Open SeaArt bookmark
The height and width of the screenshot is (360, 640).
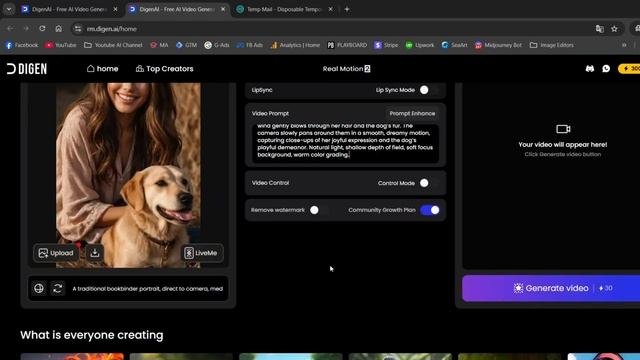tap(454, 45)
